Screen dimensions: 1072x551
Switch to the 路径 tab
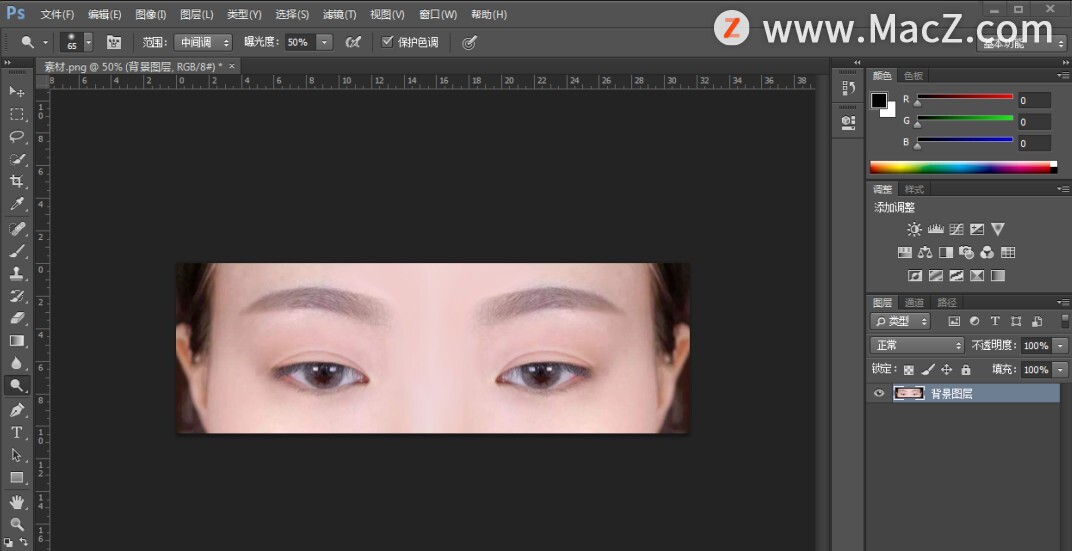tap(947, 302)
